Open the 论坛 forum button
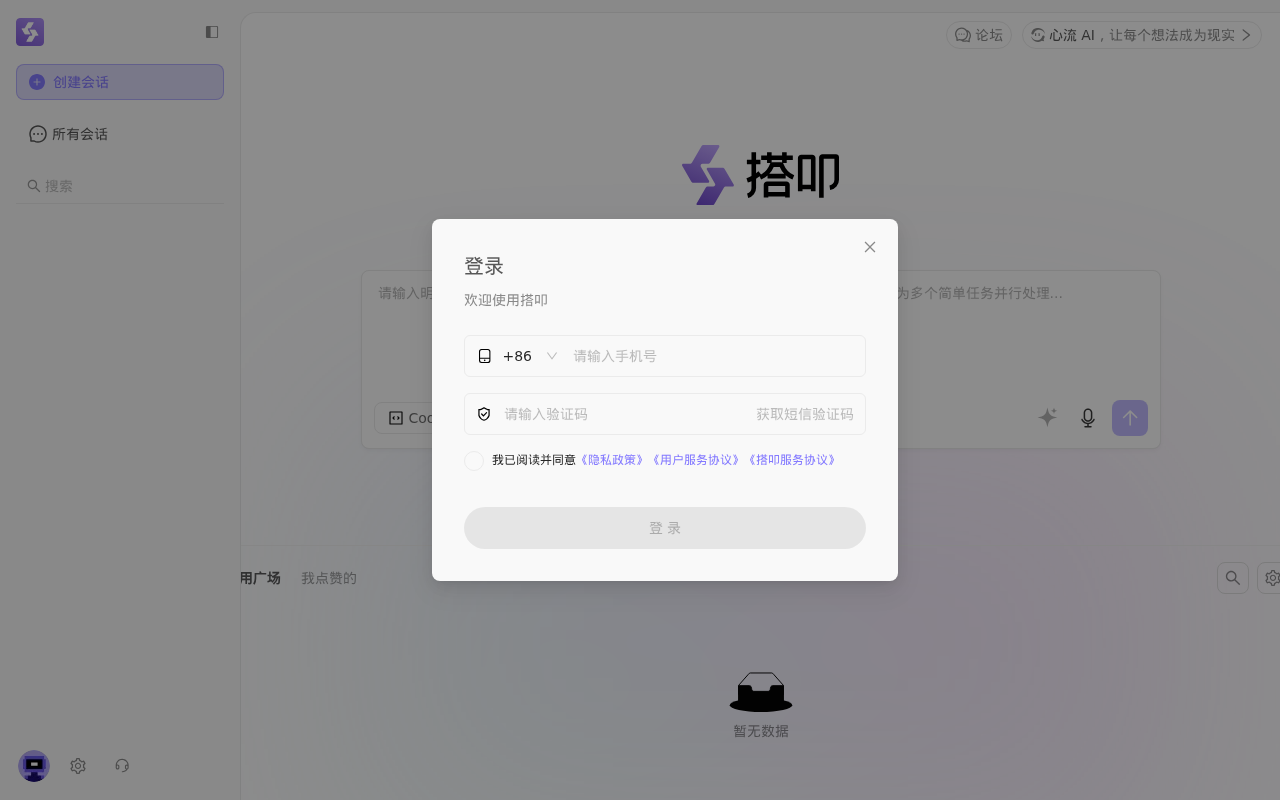Image resolution: width=1280 pixels, height=800 pixels. pos(979,35)
